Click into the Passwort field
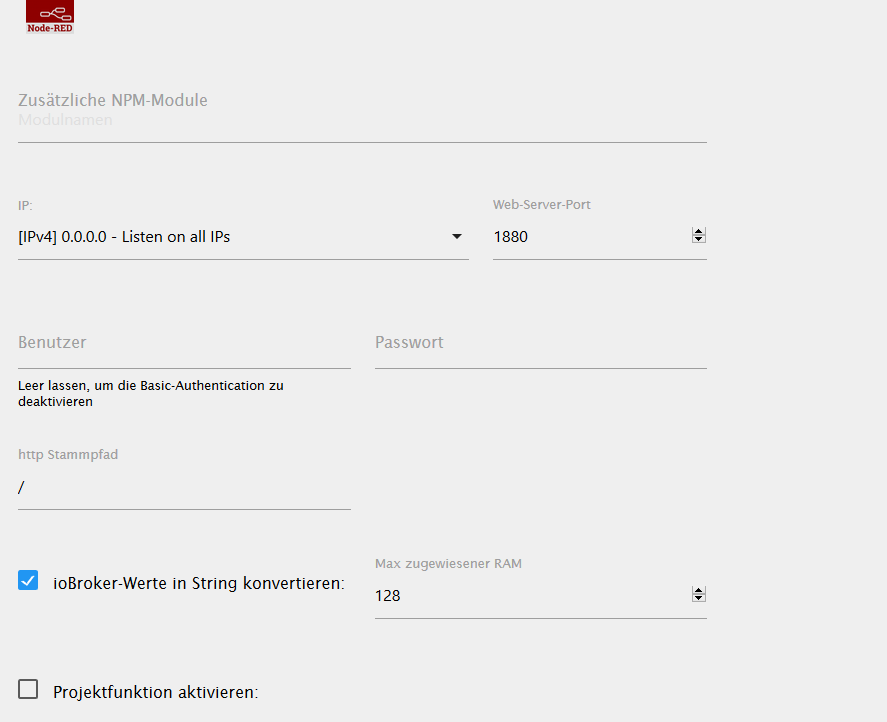887x722 pixels. pyautogui.click(x=540, y=343)
